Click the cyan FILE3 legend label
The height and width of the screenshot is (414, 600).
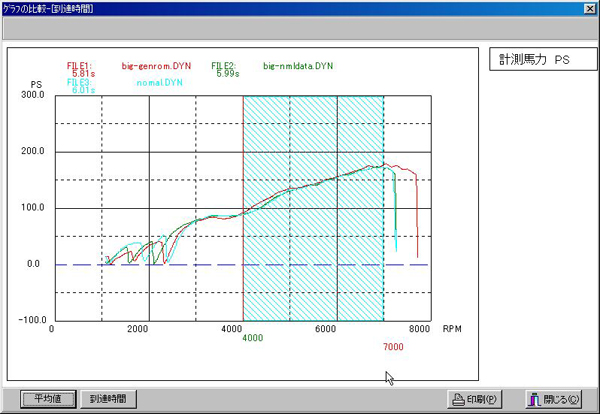click(80, 82)
